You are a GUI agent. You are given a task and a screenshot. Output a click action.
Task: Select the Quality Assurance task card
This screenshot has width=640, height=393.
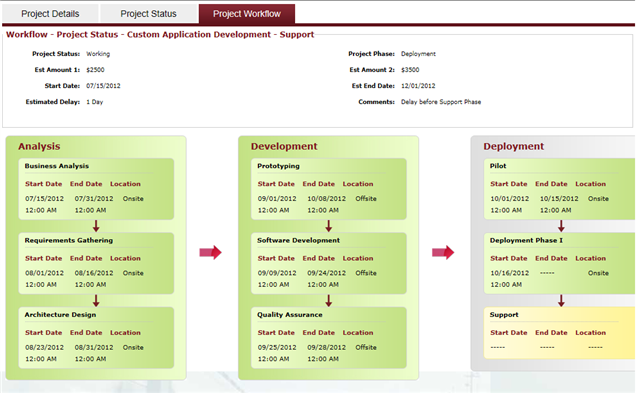pyautogui.click(x=329, y=338)
